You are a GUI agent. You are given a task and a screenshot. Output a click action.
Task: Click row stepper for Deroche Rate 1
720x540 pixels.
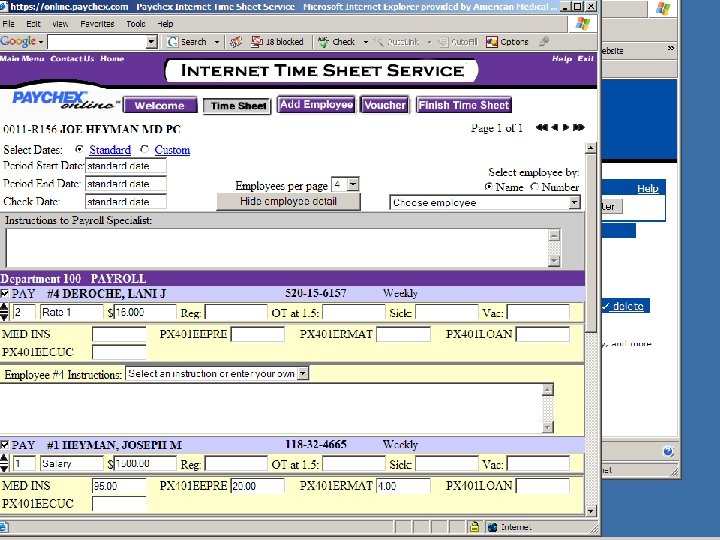(x=4, y=312)
